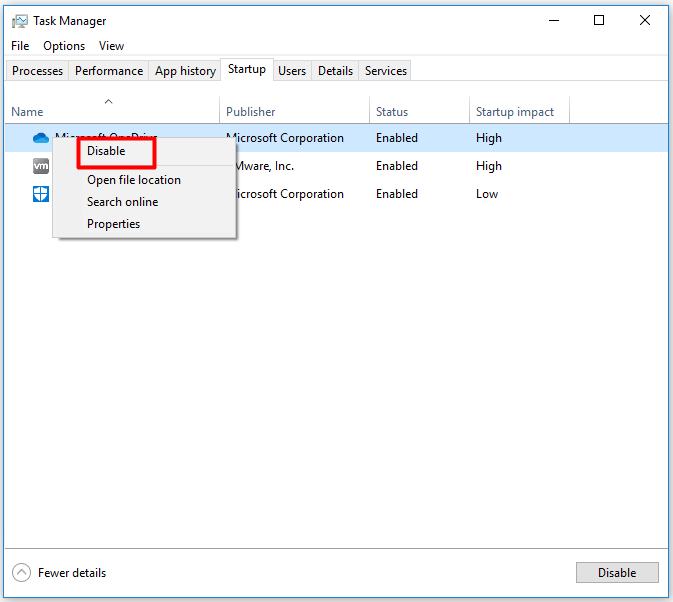
Task: Choose Disable from the context menu
Action: click(x=106, y=151)
